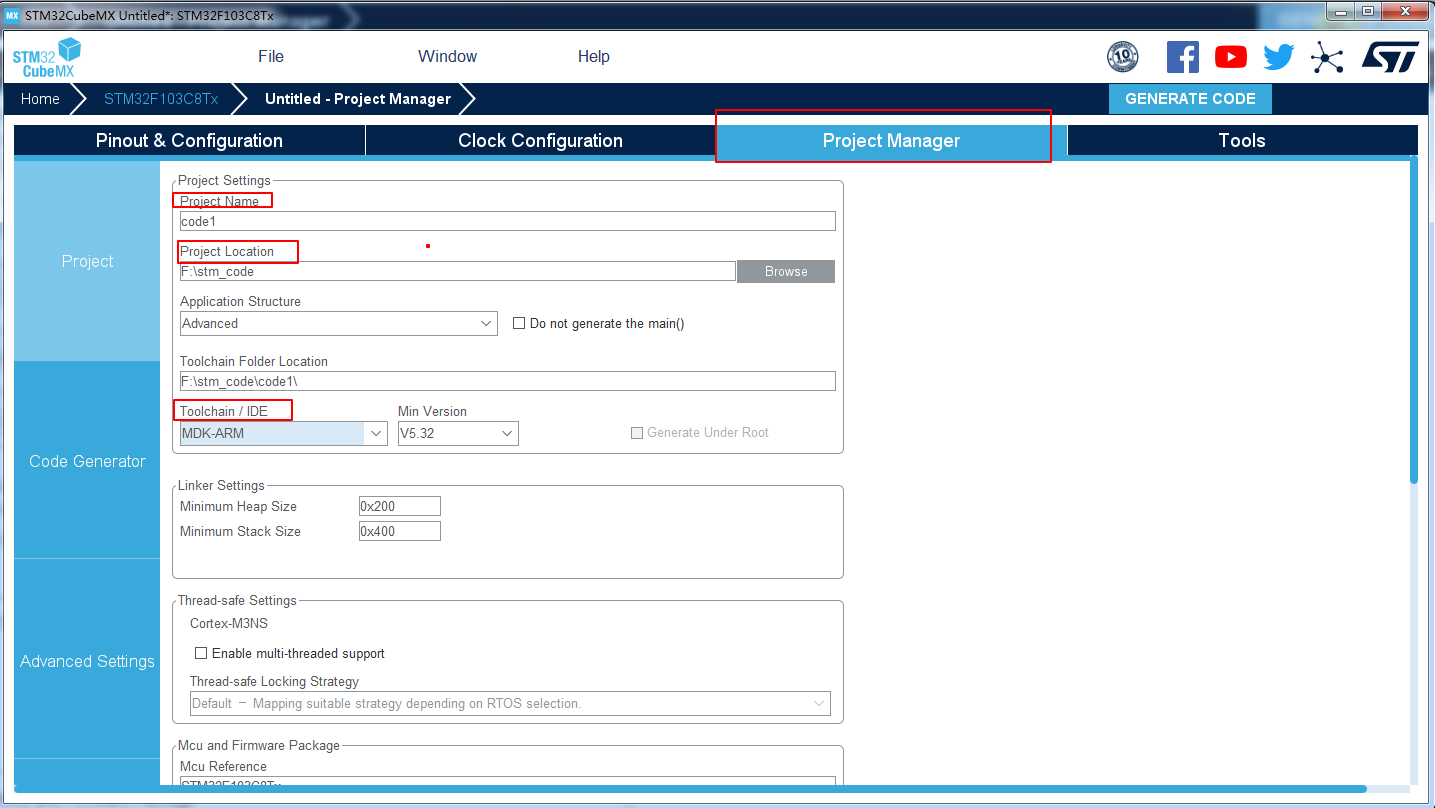Click the Untitled - Project Manager breadcrumb
Screen dimensions: 1435x808
click(x=358, y=99)
